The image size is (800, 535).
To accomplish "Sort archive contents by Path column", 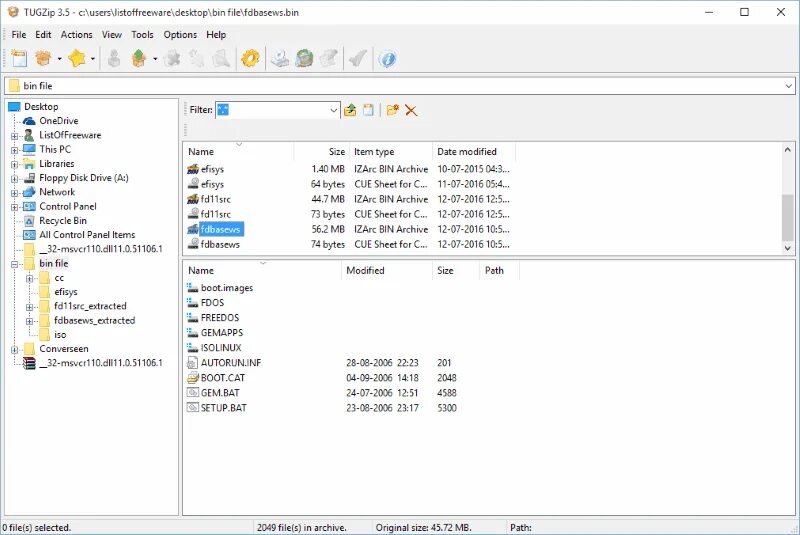I will coord(499,270).
